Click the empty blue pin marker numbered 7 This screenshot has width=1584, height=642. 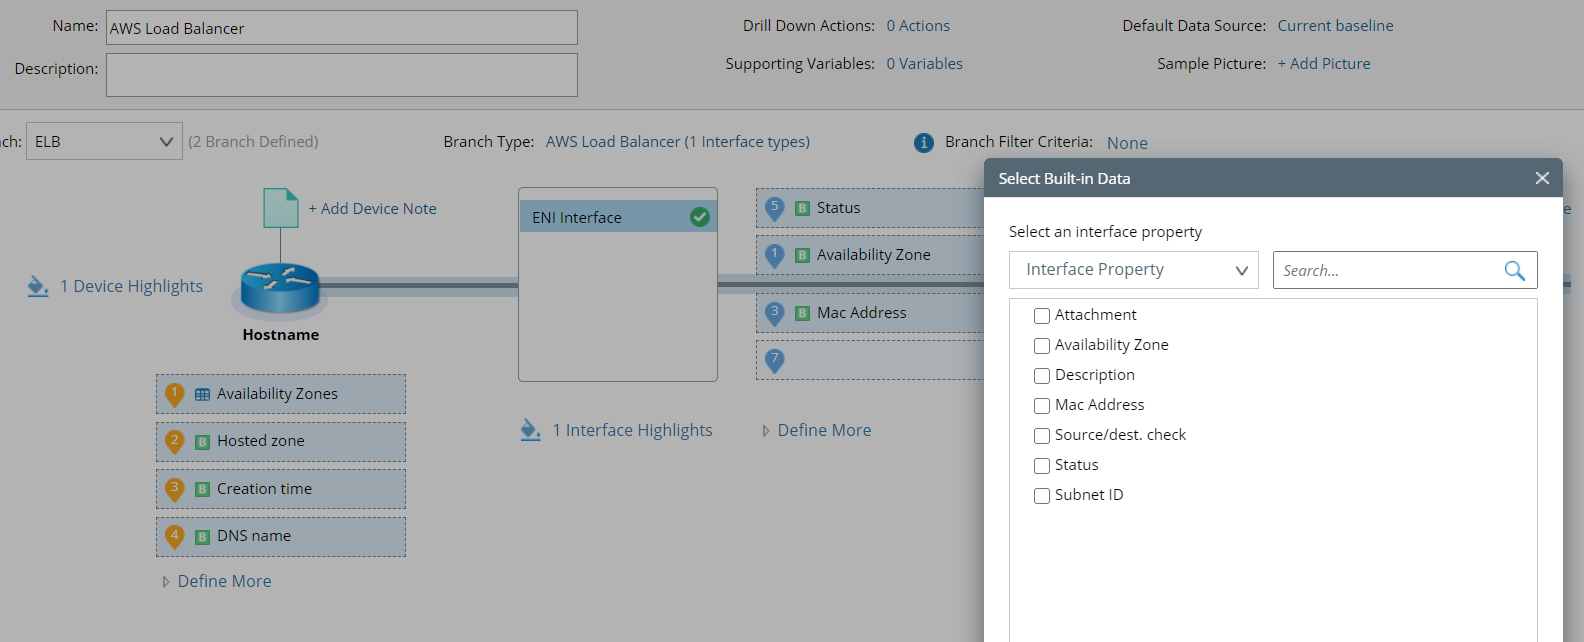coord(774,359)
